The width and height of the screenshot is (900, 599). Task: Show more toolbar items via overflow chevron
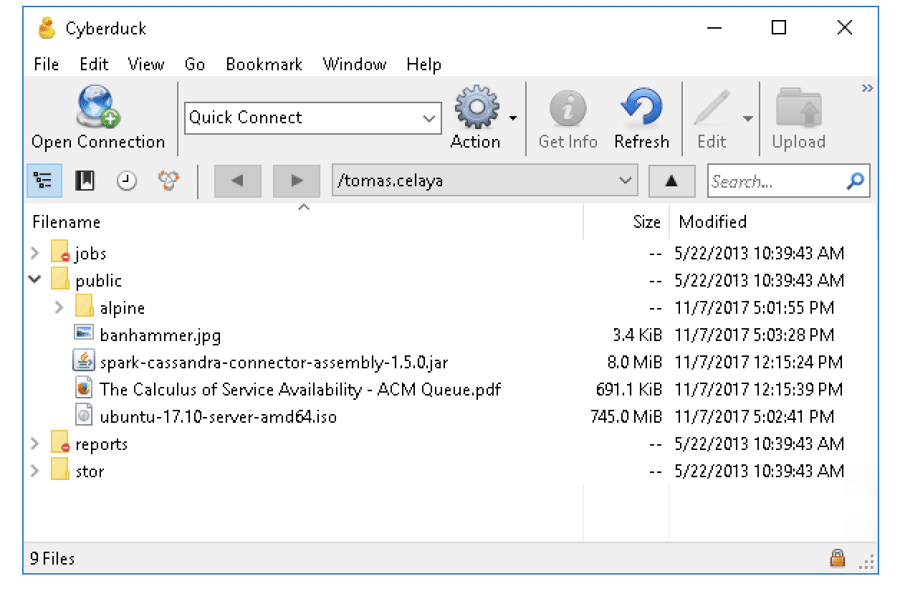point(867,88)
